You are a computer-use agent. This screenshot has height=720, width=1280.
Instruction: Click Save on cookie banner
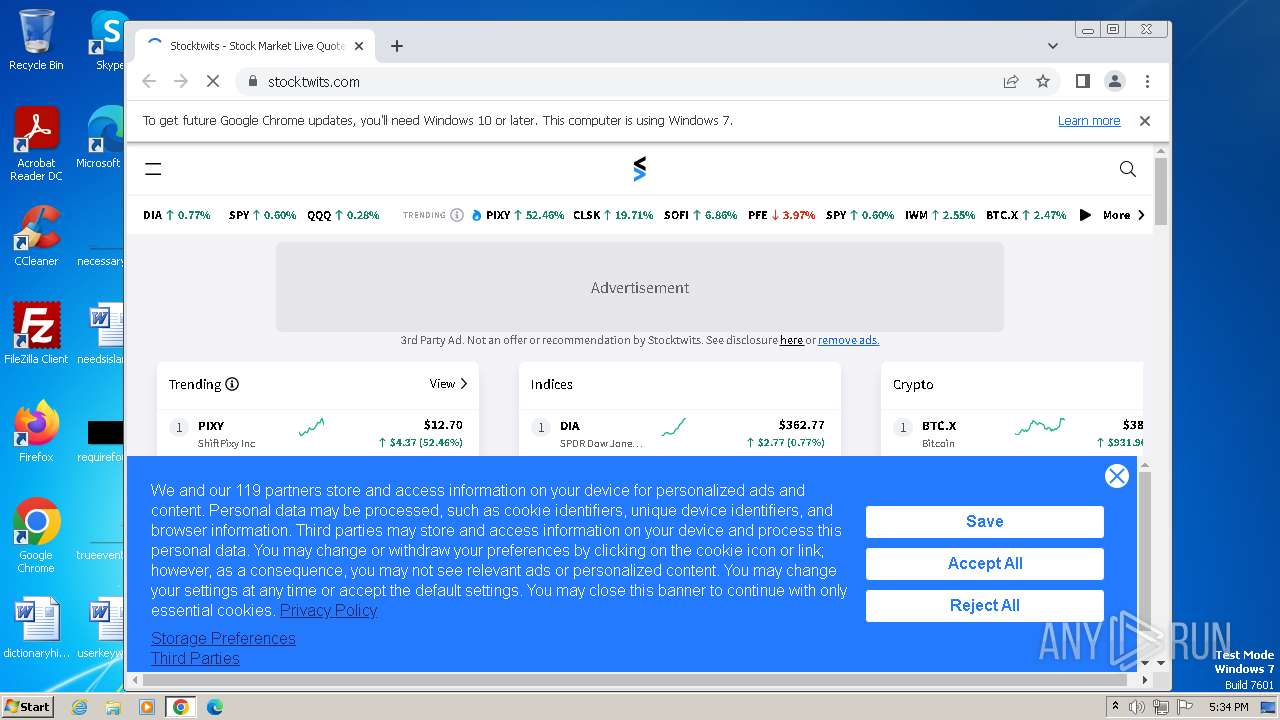985,521
